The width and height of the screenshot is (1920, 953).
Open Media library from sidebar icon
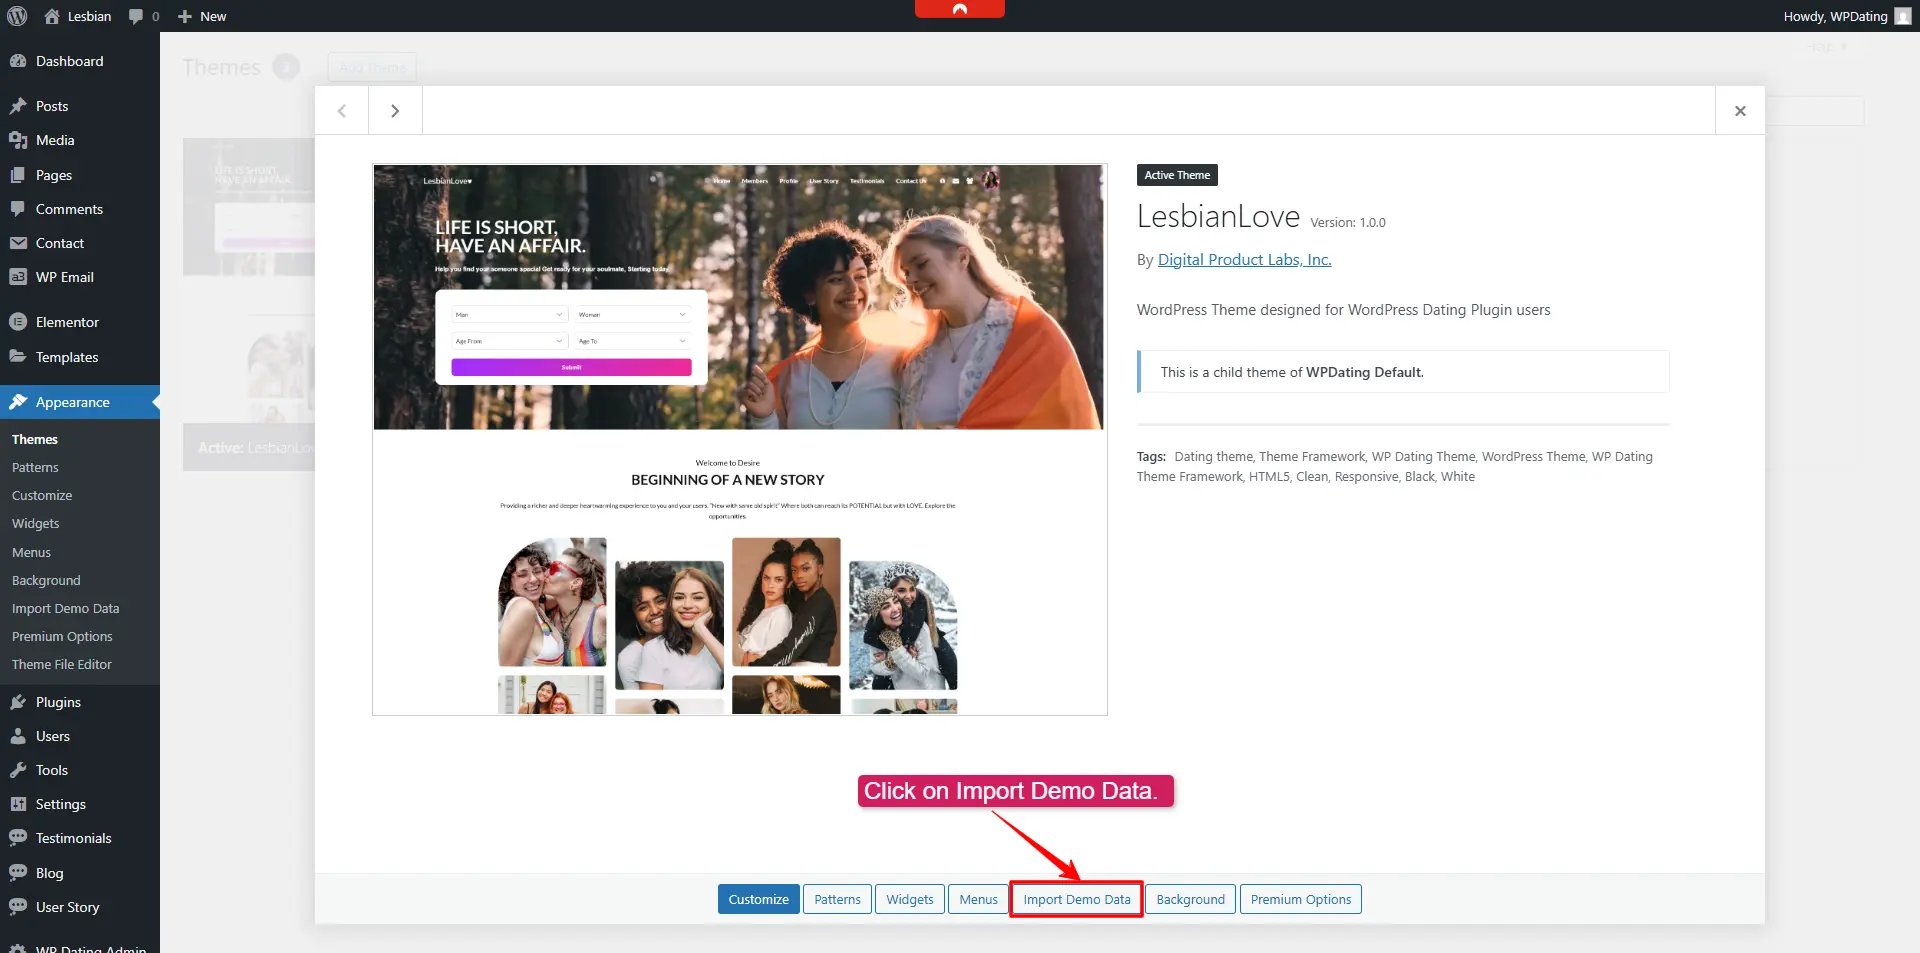click(x=18, y=140)
